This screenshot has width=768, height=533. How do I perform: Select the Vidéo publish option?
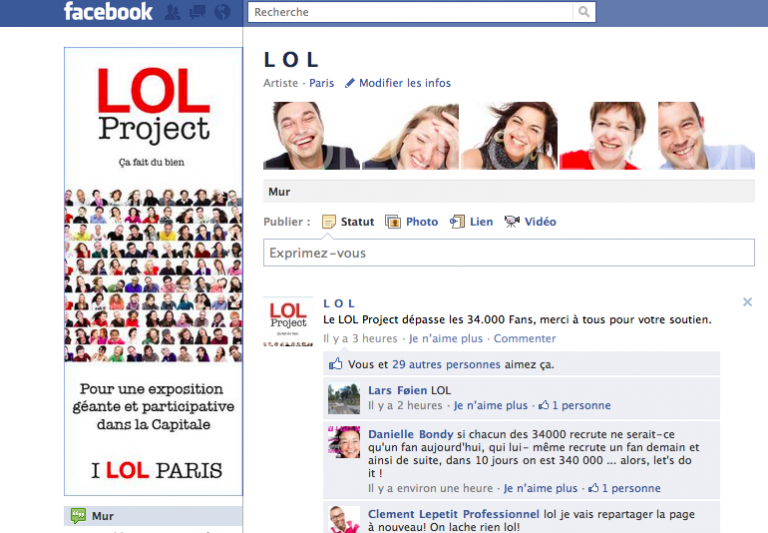click(530, 222)
